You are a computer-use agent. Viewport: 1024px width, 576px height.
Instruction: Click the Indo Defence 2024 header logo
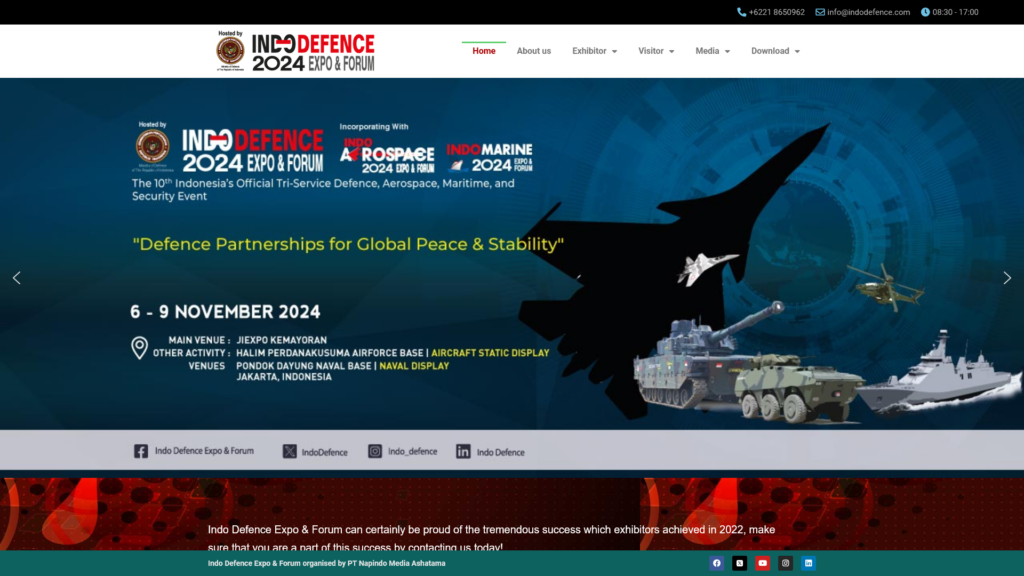pos(313,52)
